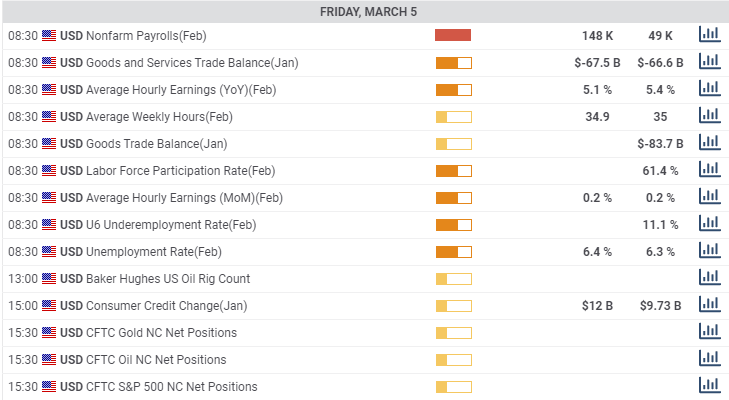Click US flag icon beside Nonfarm Payrolls
This screenshot has height=400, width=729.
[49, 35]
